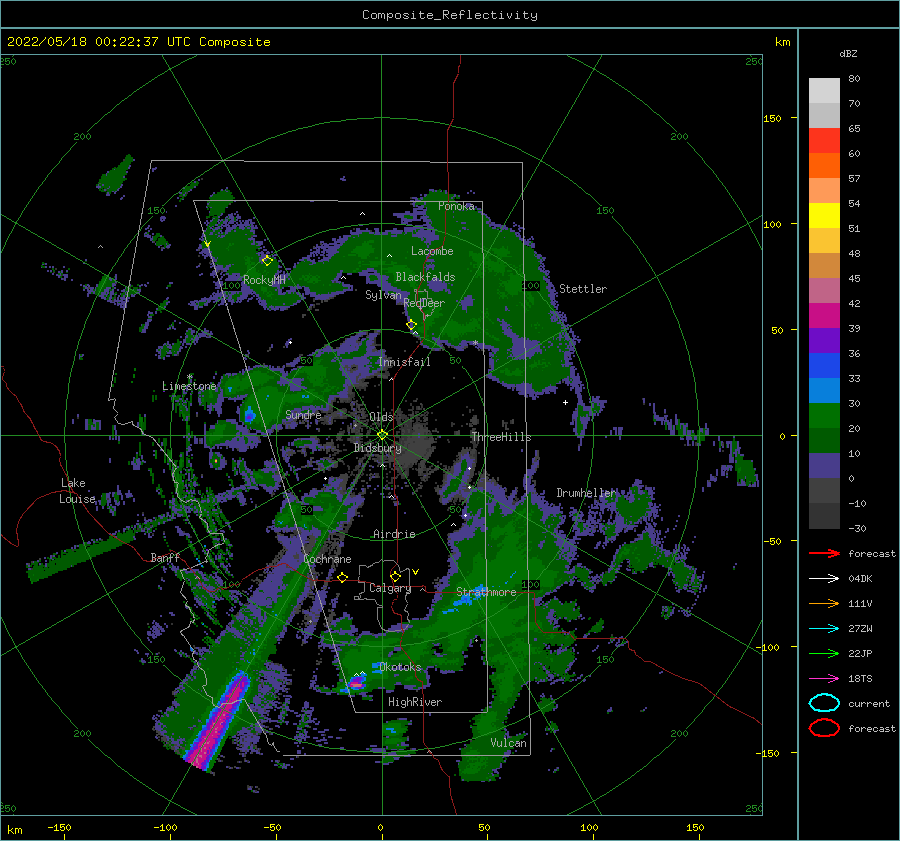Click the Cochrane label
900x841 pixels.
pos(327,559)
